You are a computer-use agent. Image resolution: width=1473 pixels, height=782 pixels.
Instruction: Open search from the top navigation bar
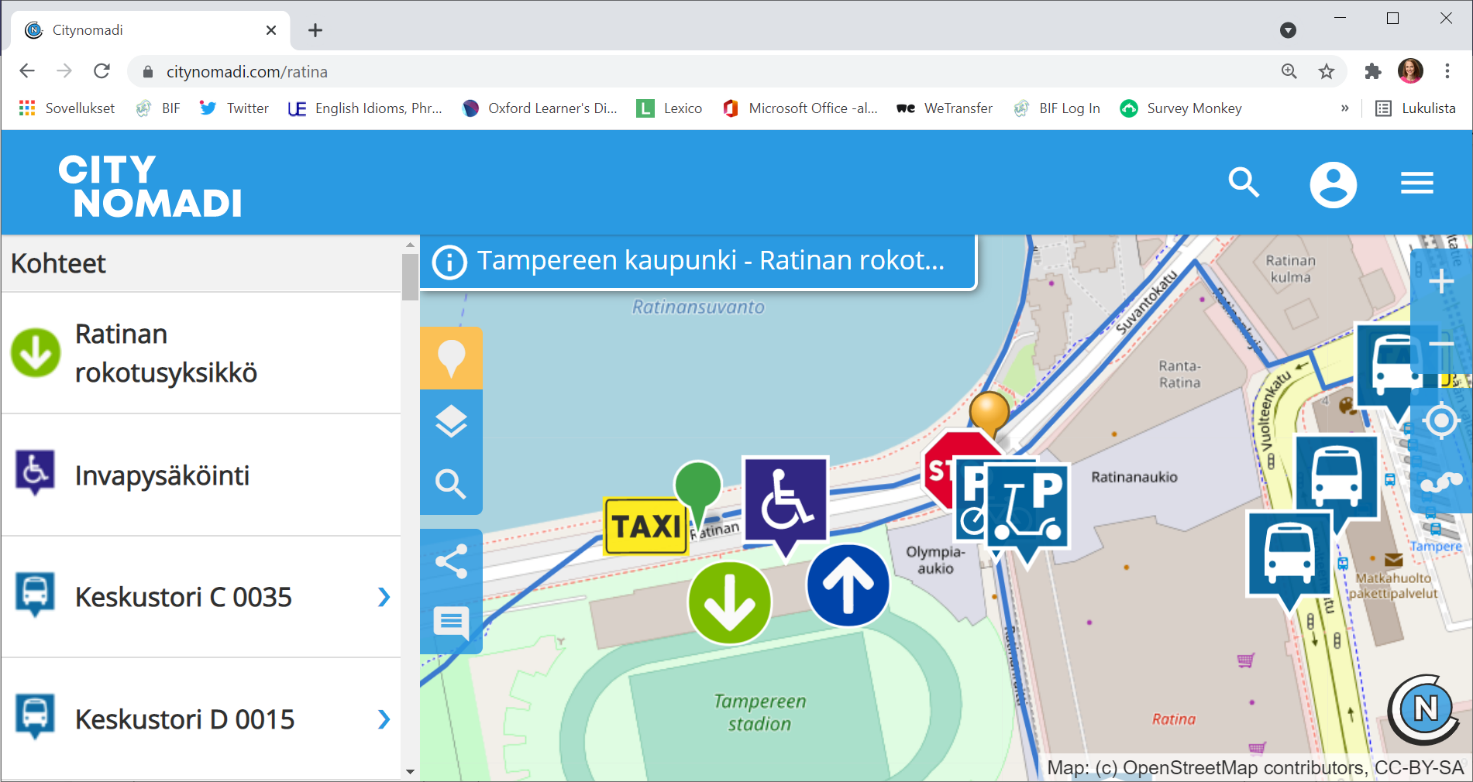pyautogui.click(x=1243, y=183)
